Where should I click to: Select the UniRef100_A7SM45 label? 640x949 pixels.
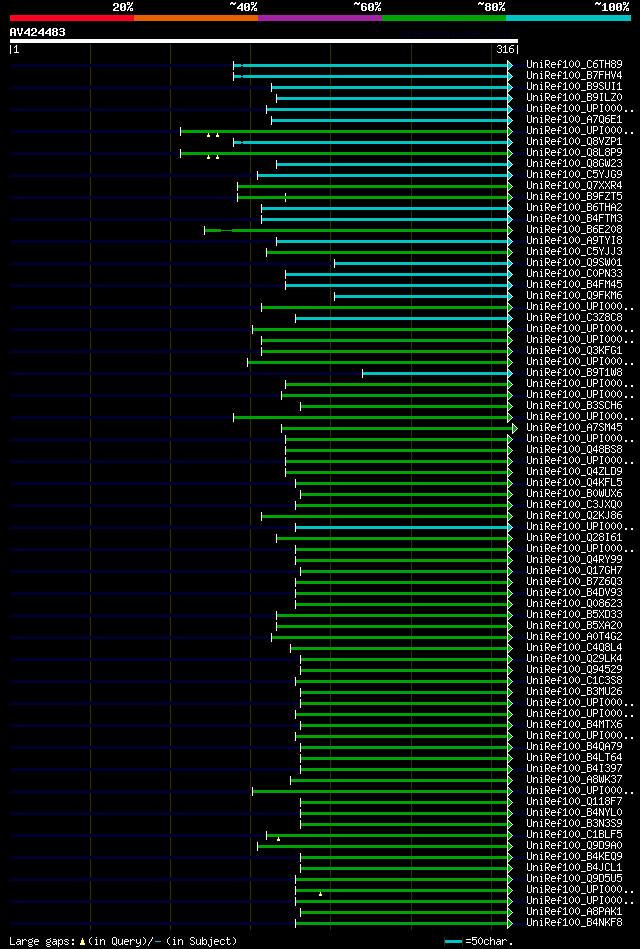(574, 428)
